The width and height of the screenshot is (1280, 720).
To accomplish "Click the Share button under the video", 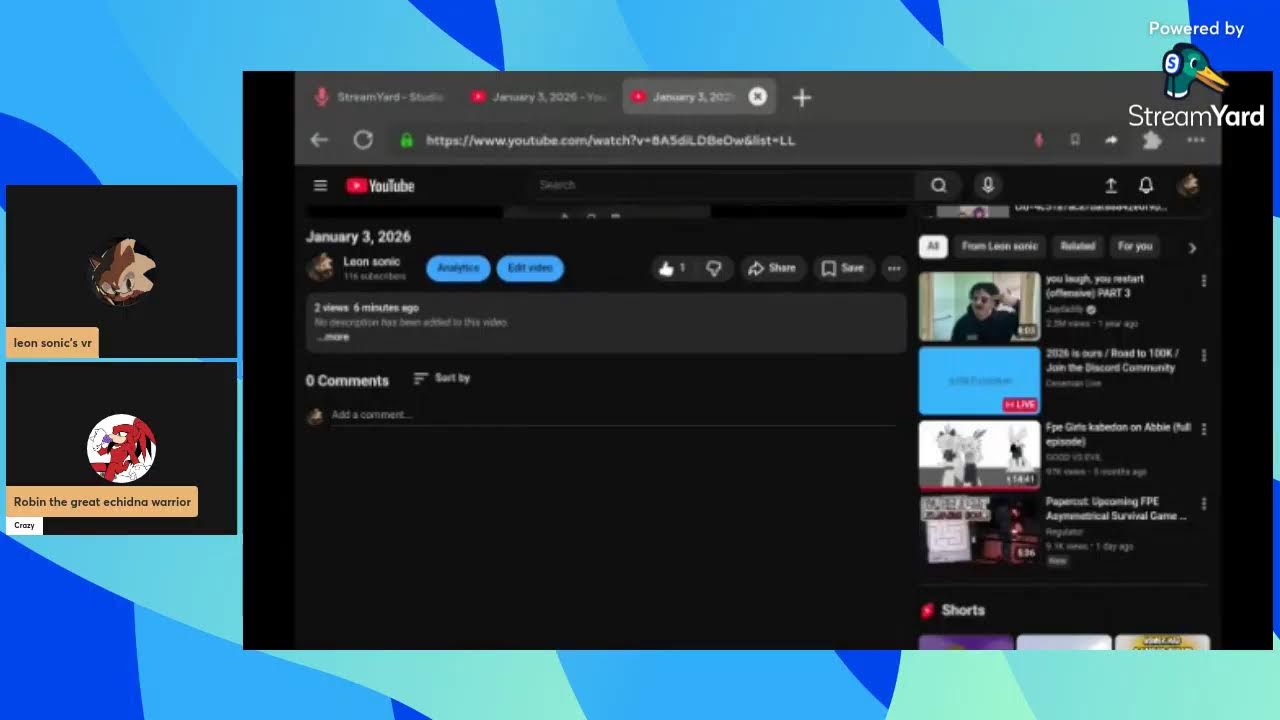I will pos(771,268).
